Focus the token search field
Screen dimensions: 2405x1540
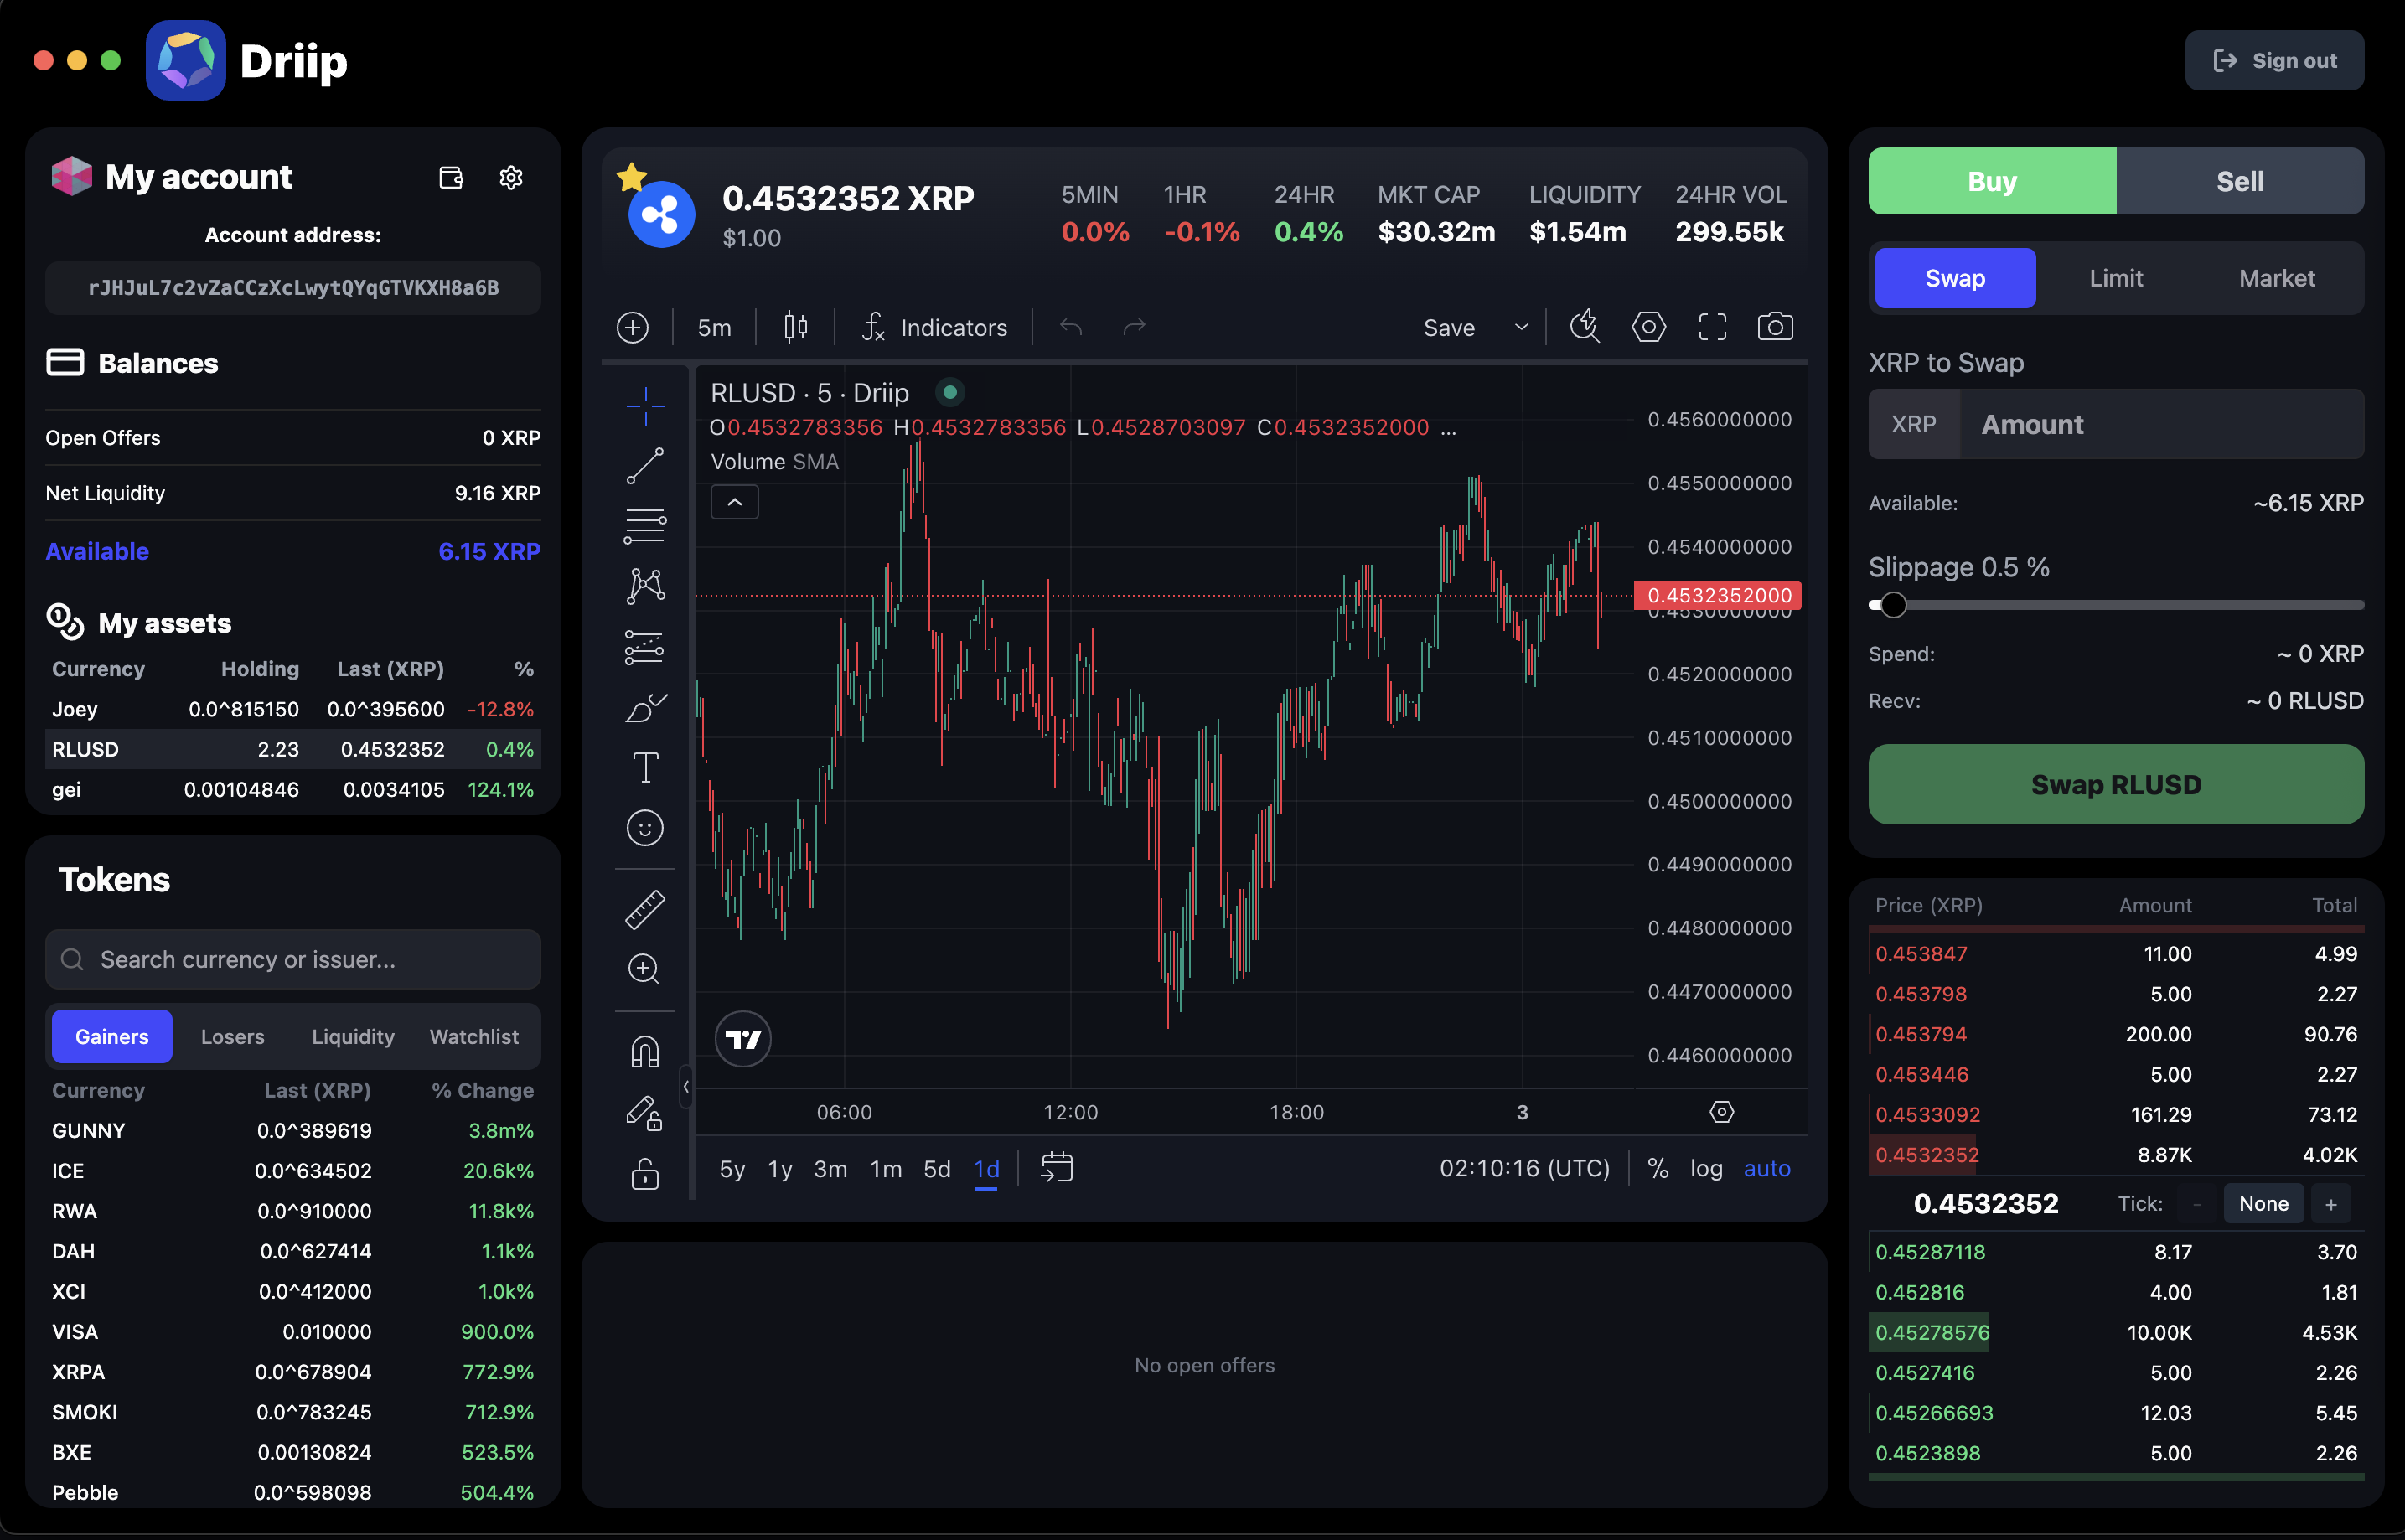[x=293, y=960]
